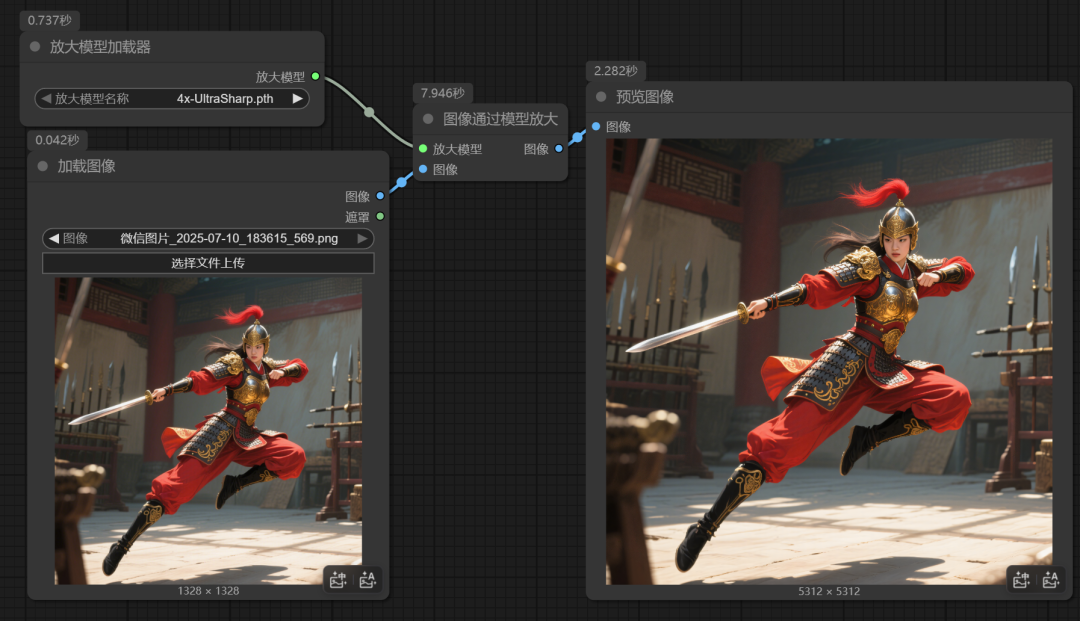Viewport: 1080px width, 621px height.
Task: Click 图像 input port on 预览图像 node
Action: click(x=596, y=127)
